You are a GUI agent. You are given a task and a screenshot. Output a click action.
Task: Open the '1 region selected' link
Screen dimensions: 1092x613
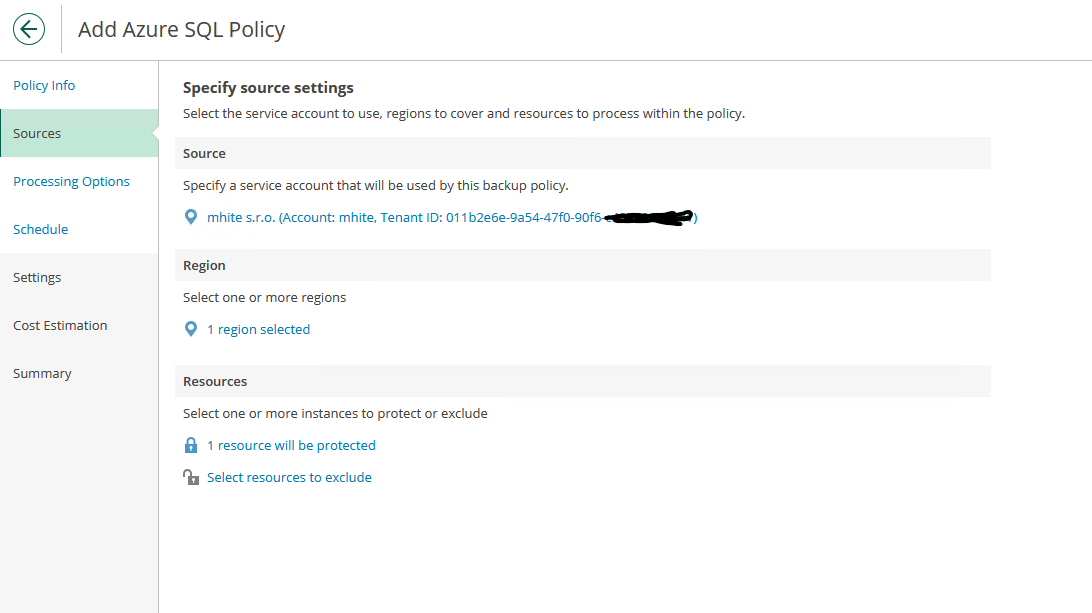(258, 329)
